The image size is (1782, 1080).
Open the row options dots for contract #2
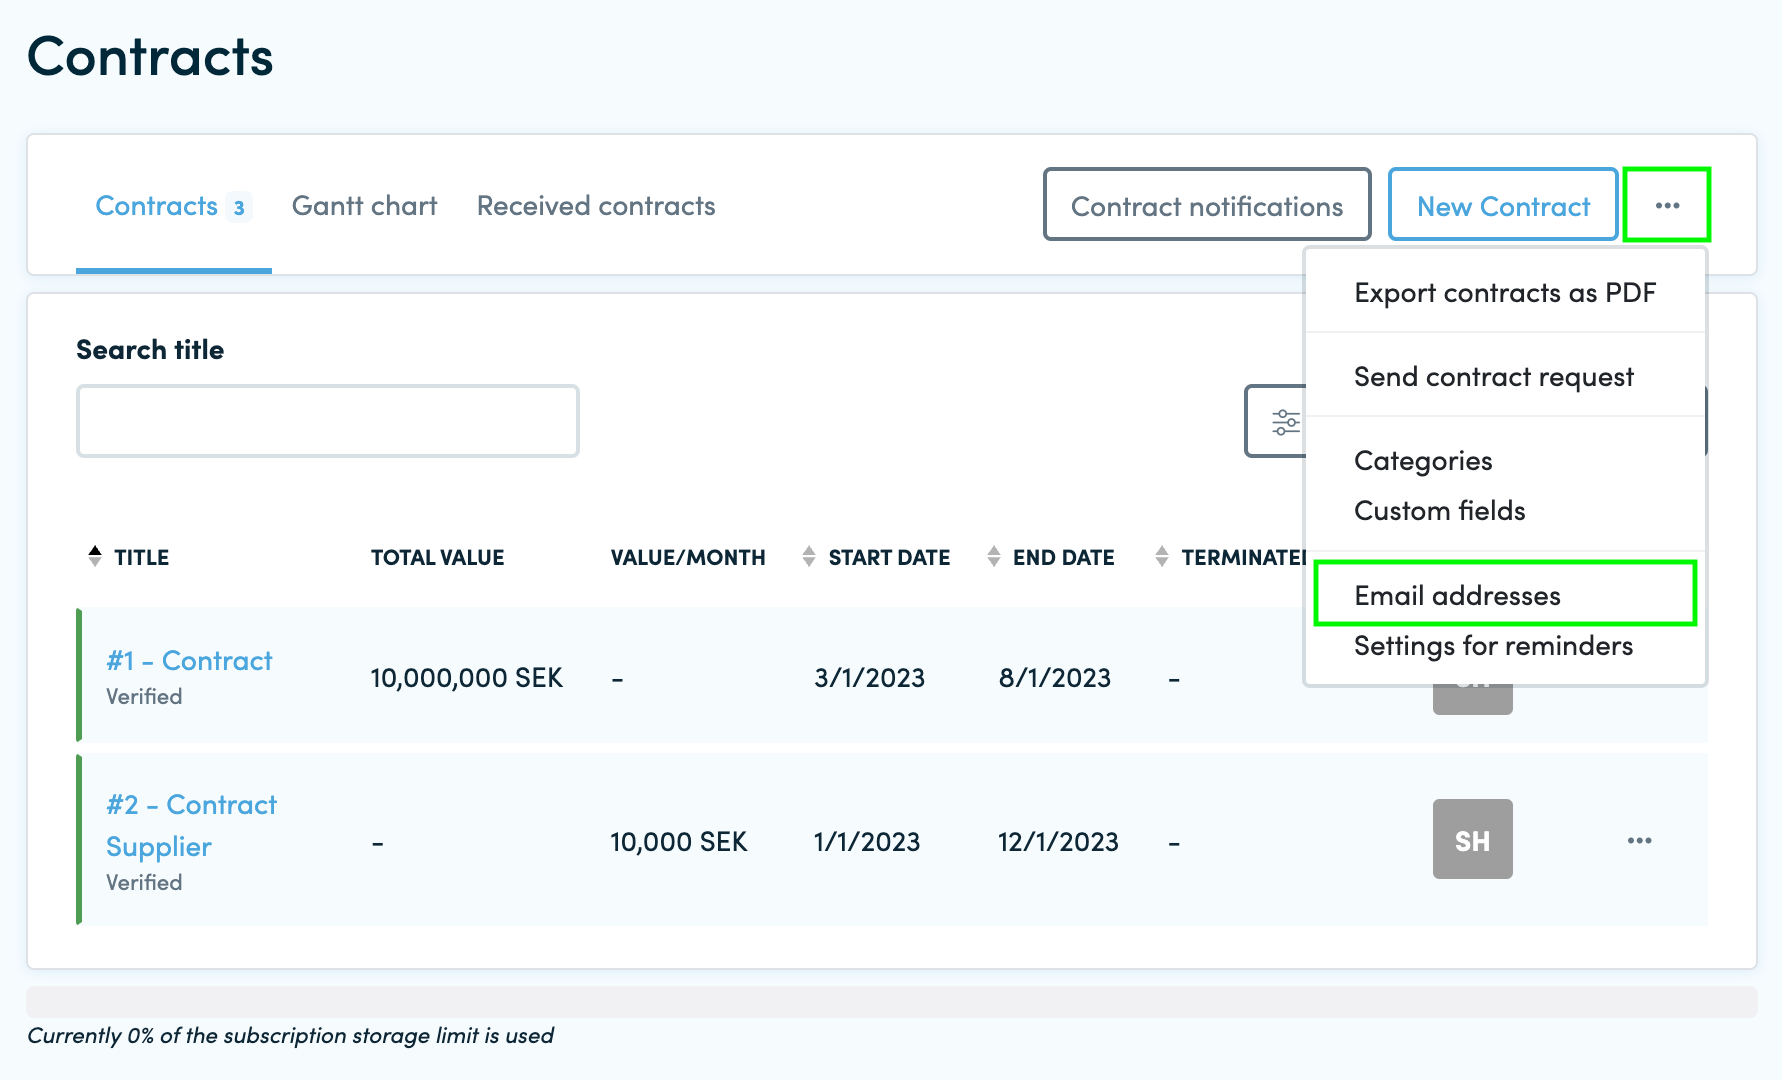[x=1639, y=840]
